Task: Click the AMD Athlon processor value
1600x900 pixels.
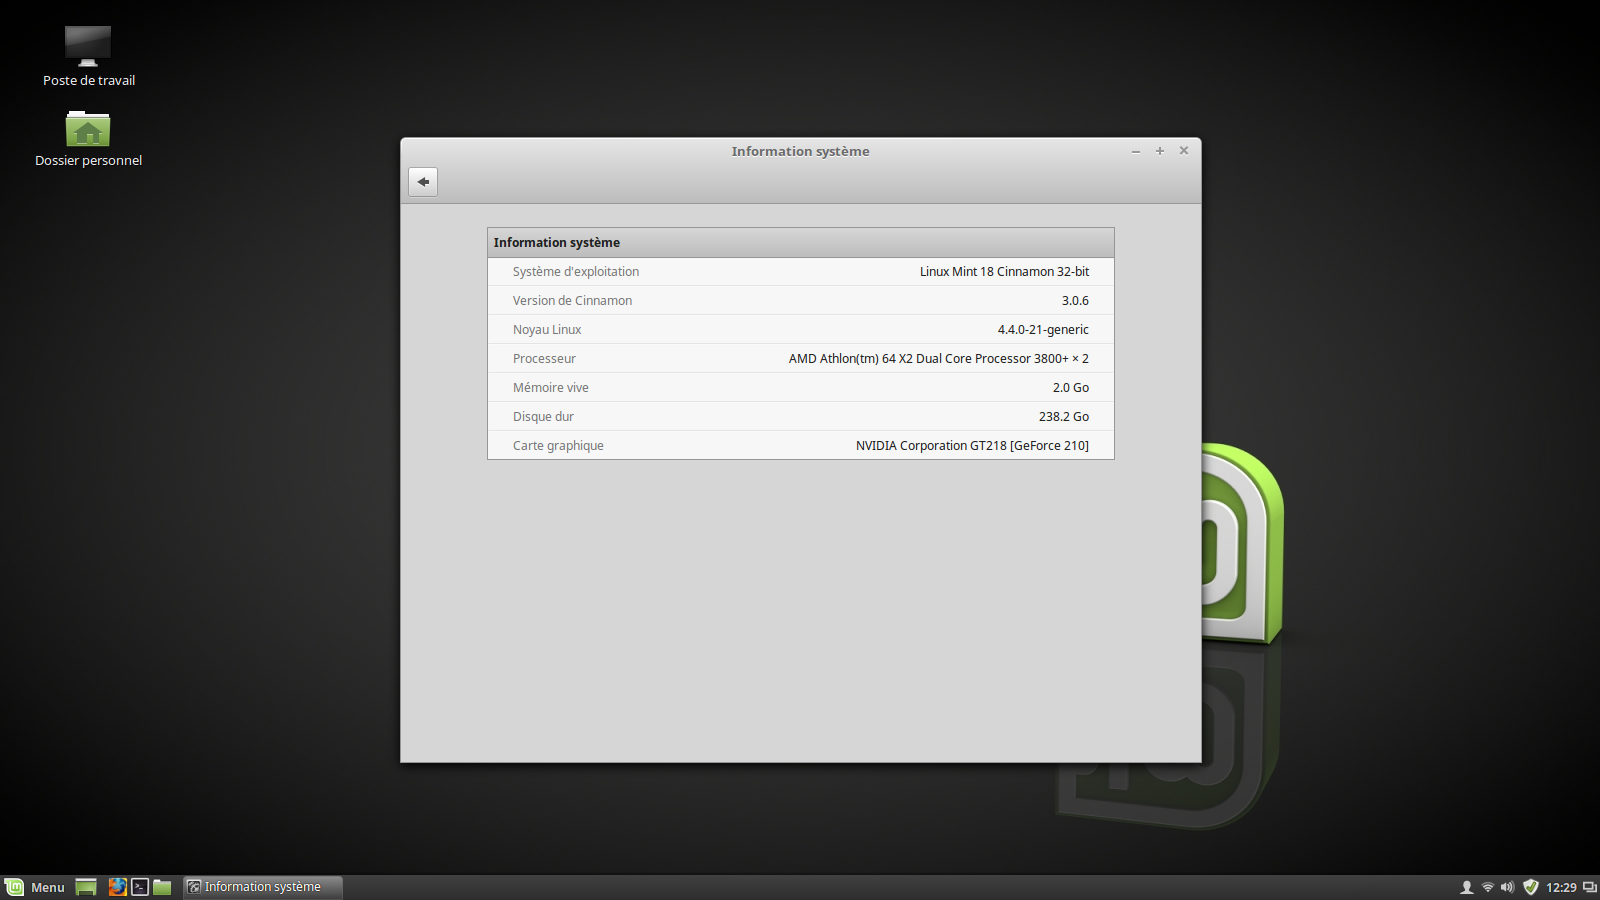Action: [938, 359]
